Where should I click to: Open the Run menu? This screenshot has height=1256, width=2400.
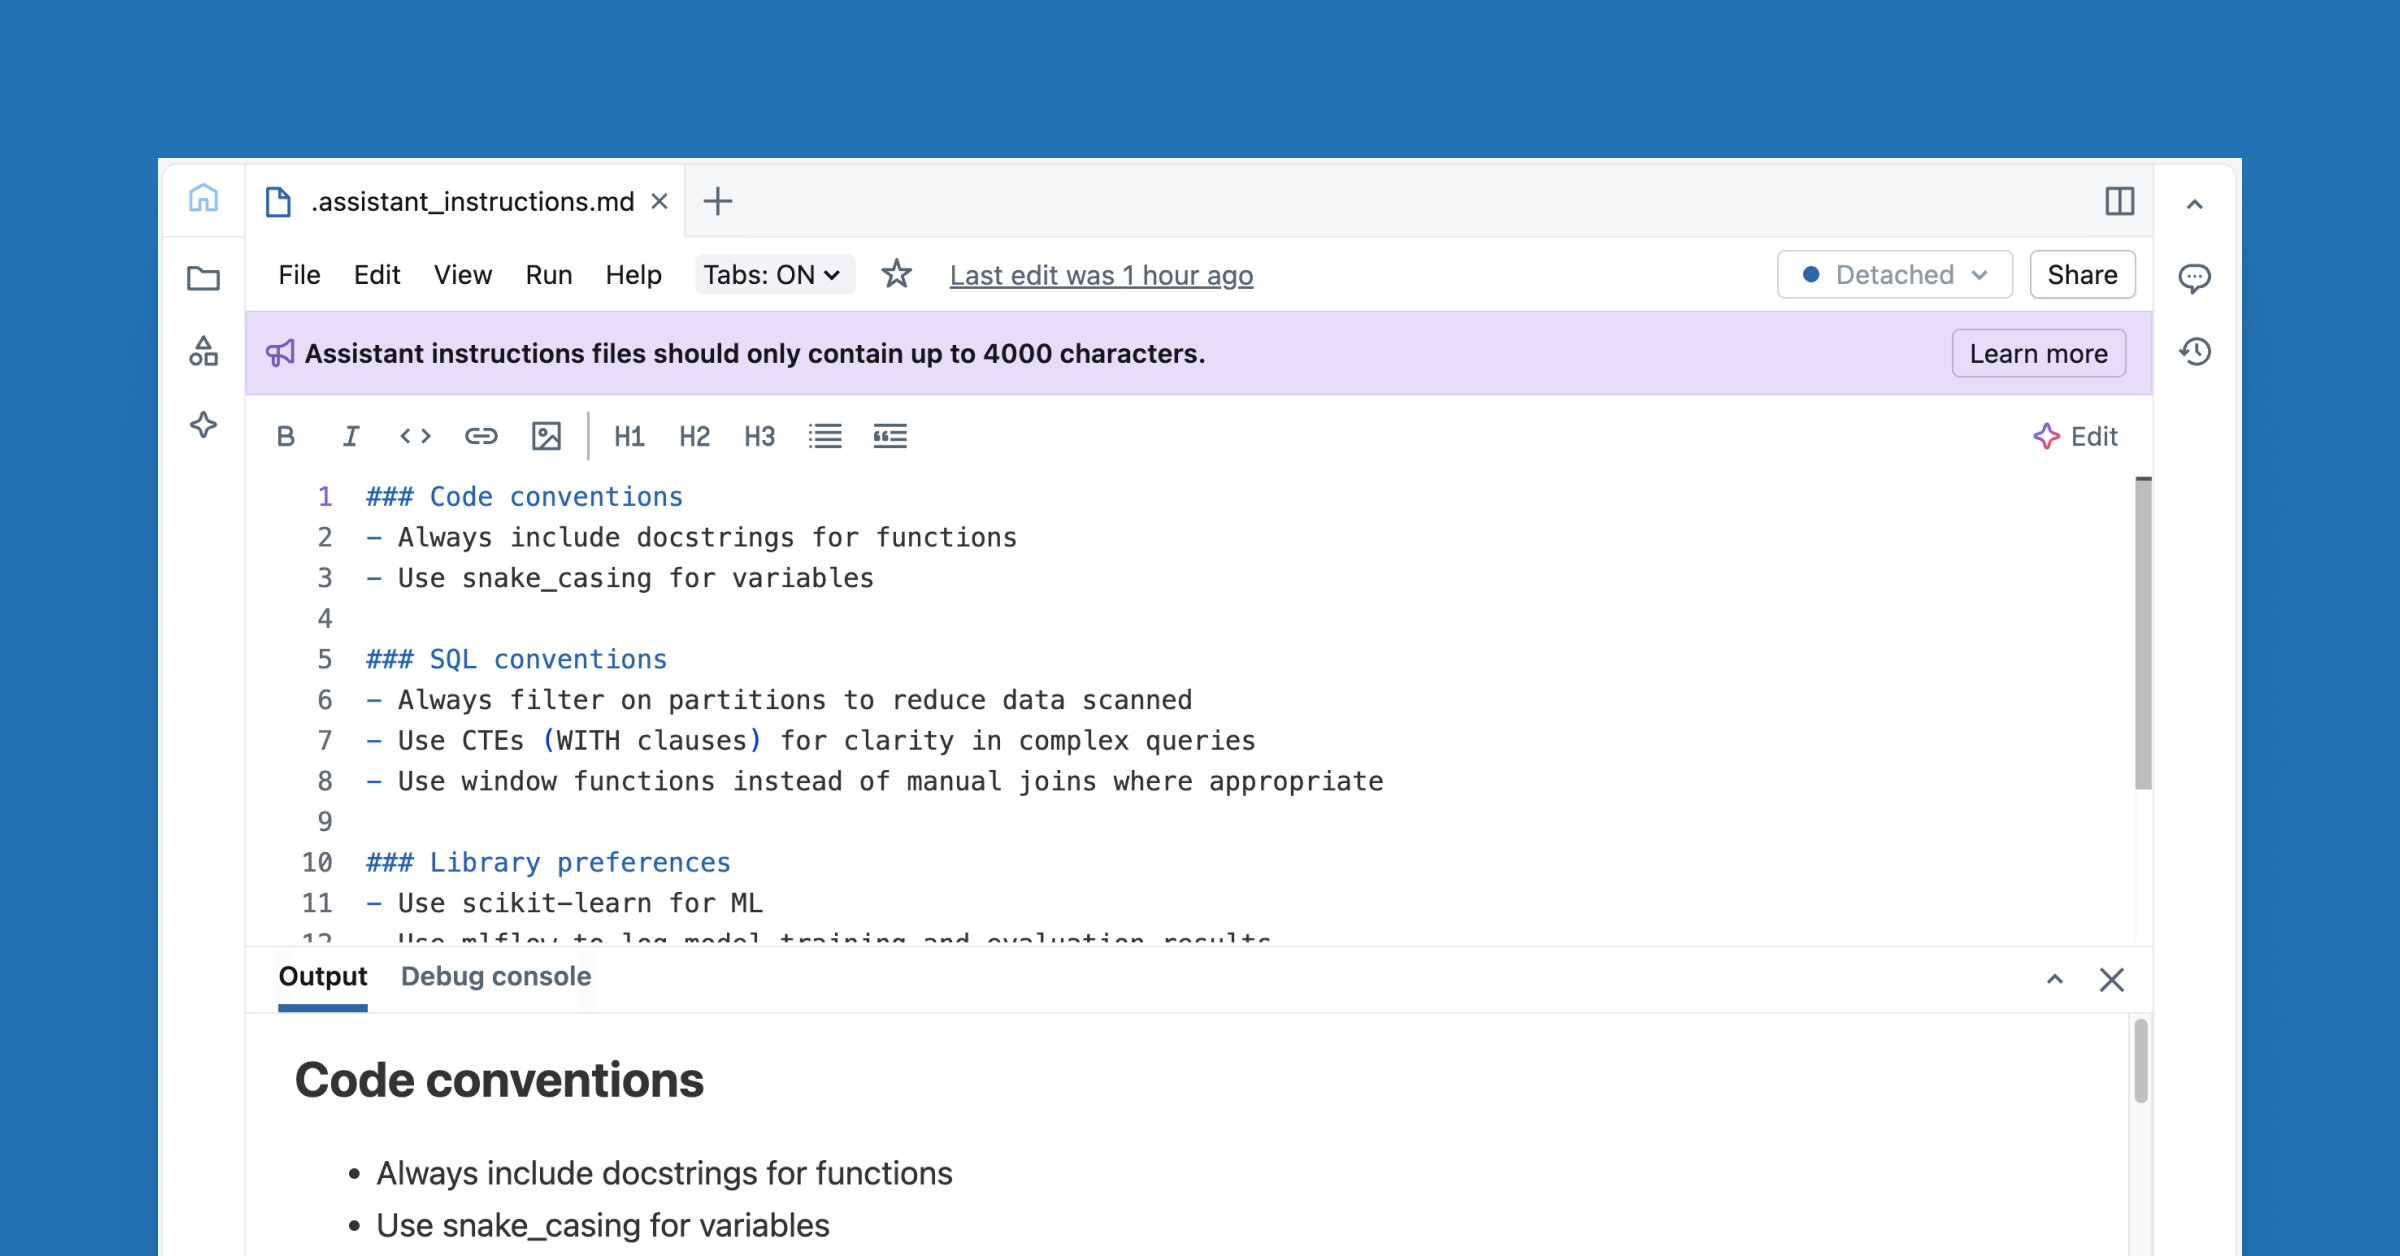point(549,274)
